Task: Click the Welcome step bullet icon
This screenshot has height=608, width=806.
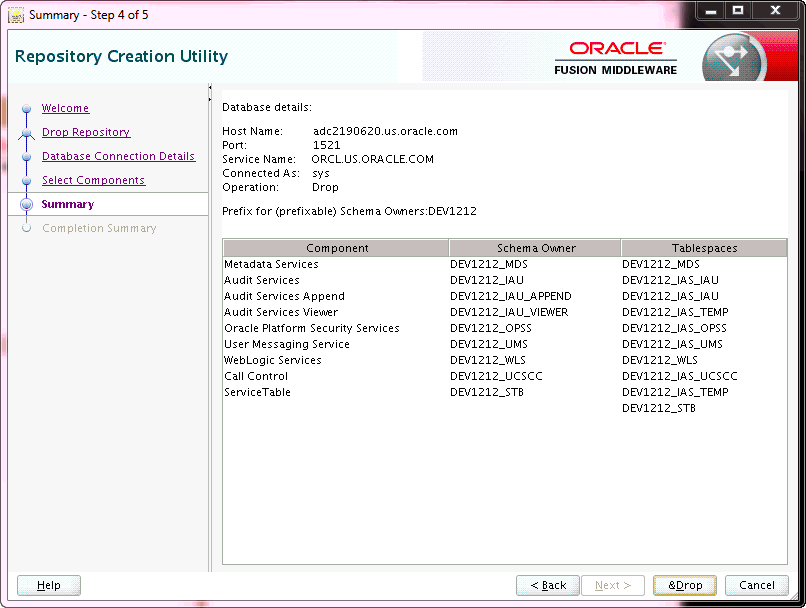Action: [x=27, y=108]
